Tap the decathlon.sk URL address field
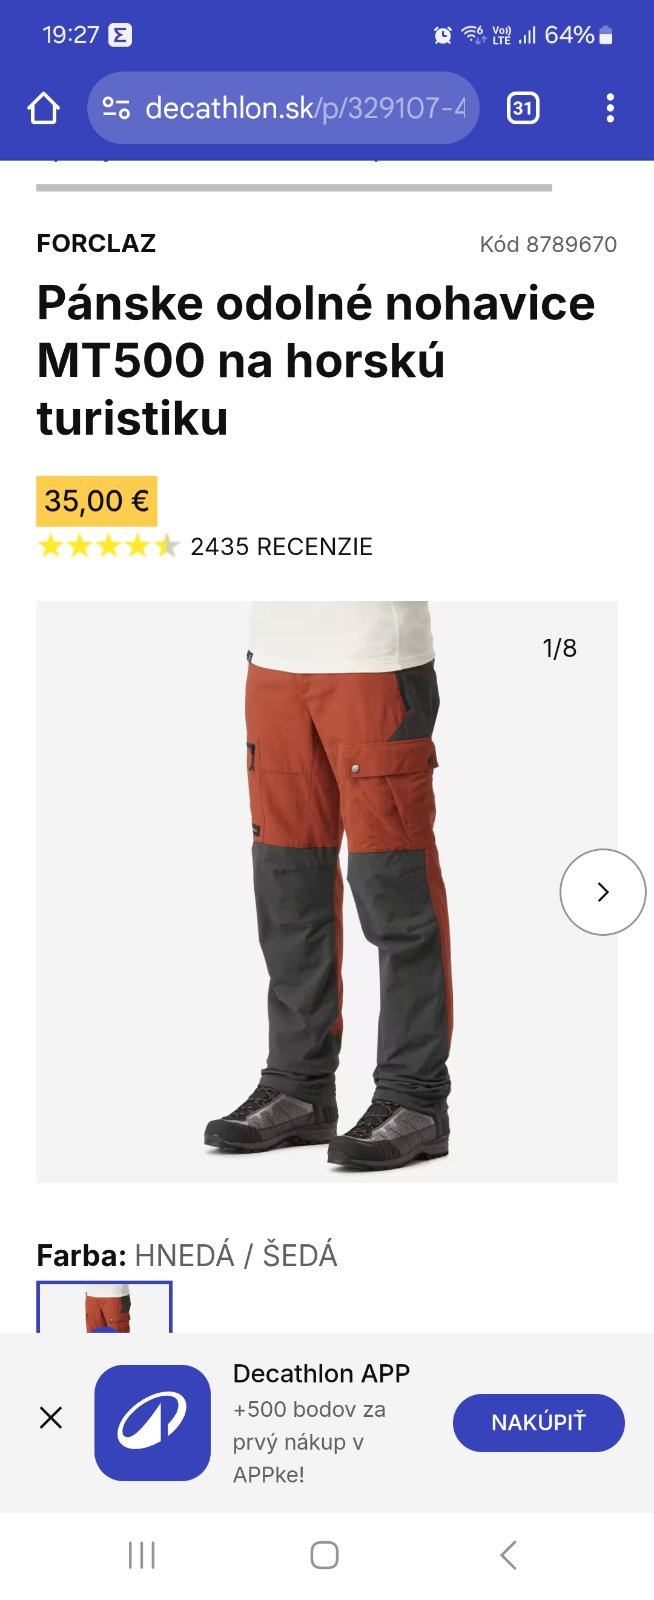Image resolution: width=654 pixels, height=1600 pixels. point(283,108)
